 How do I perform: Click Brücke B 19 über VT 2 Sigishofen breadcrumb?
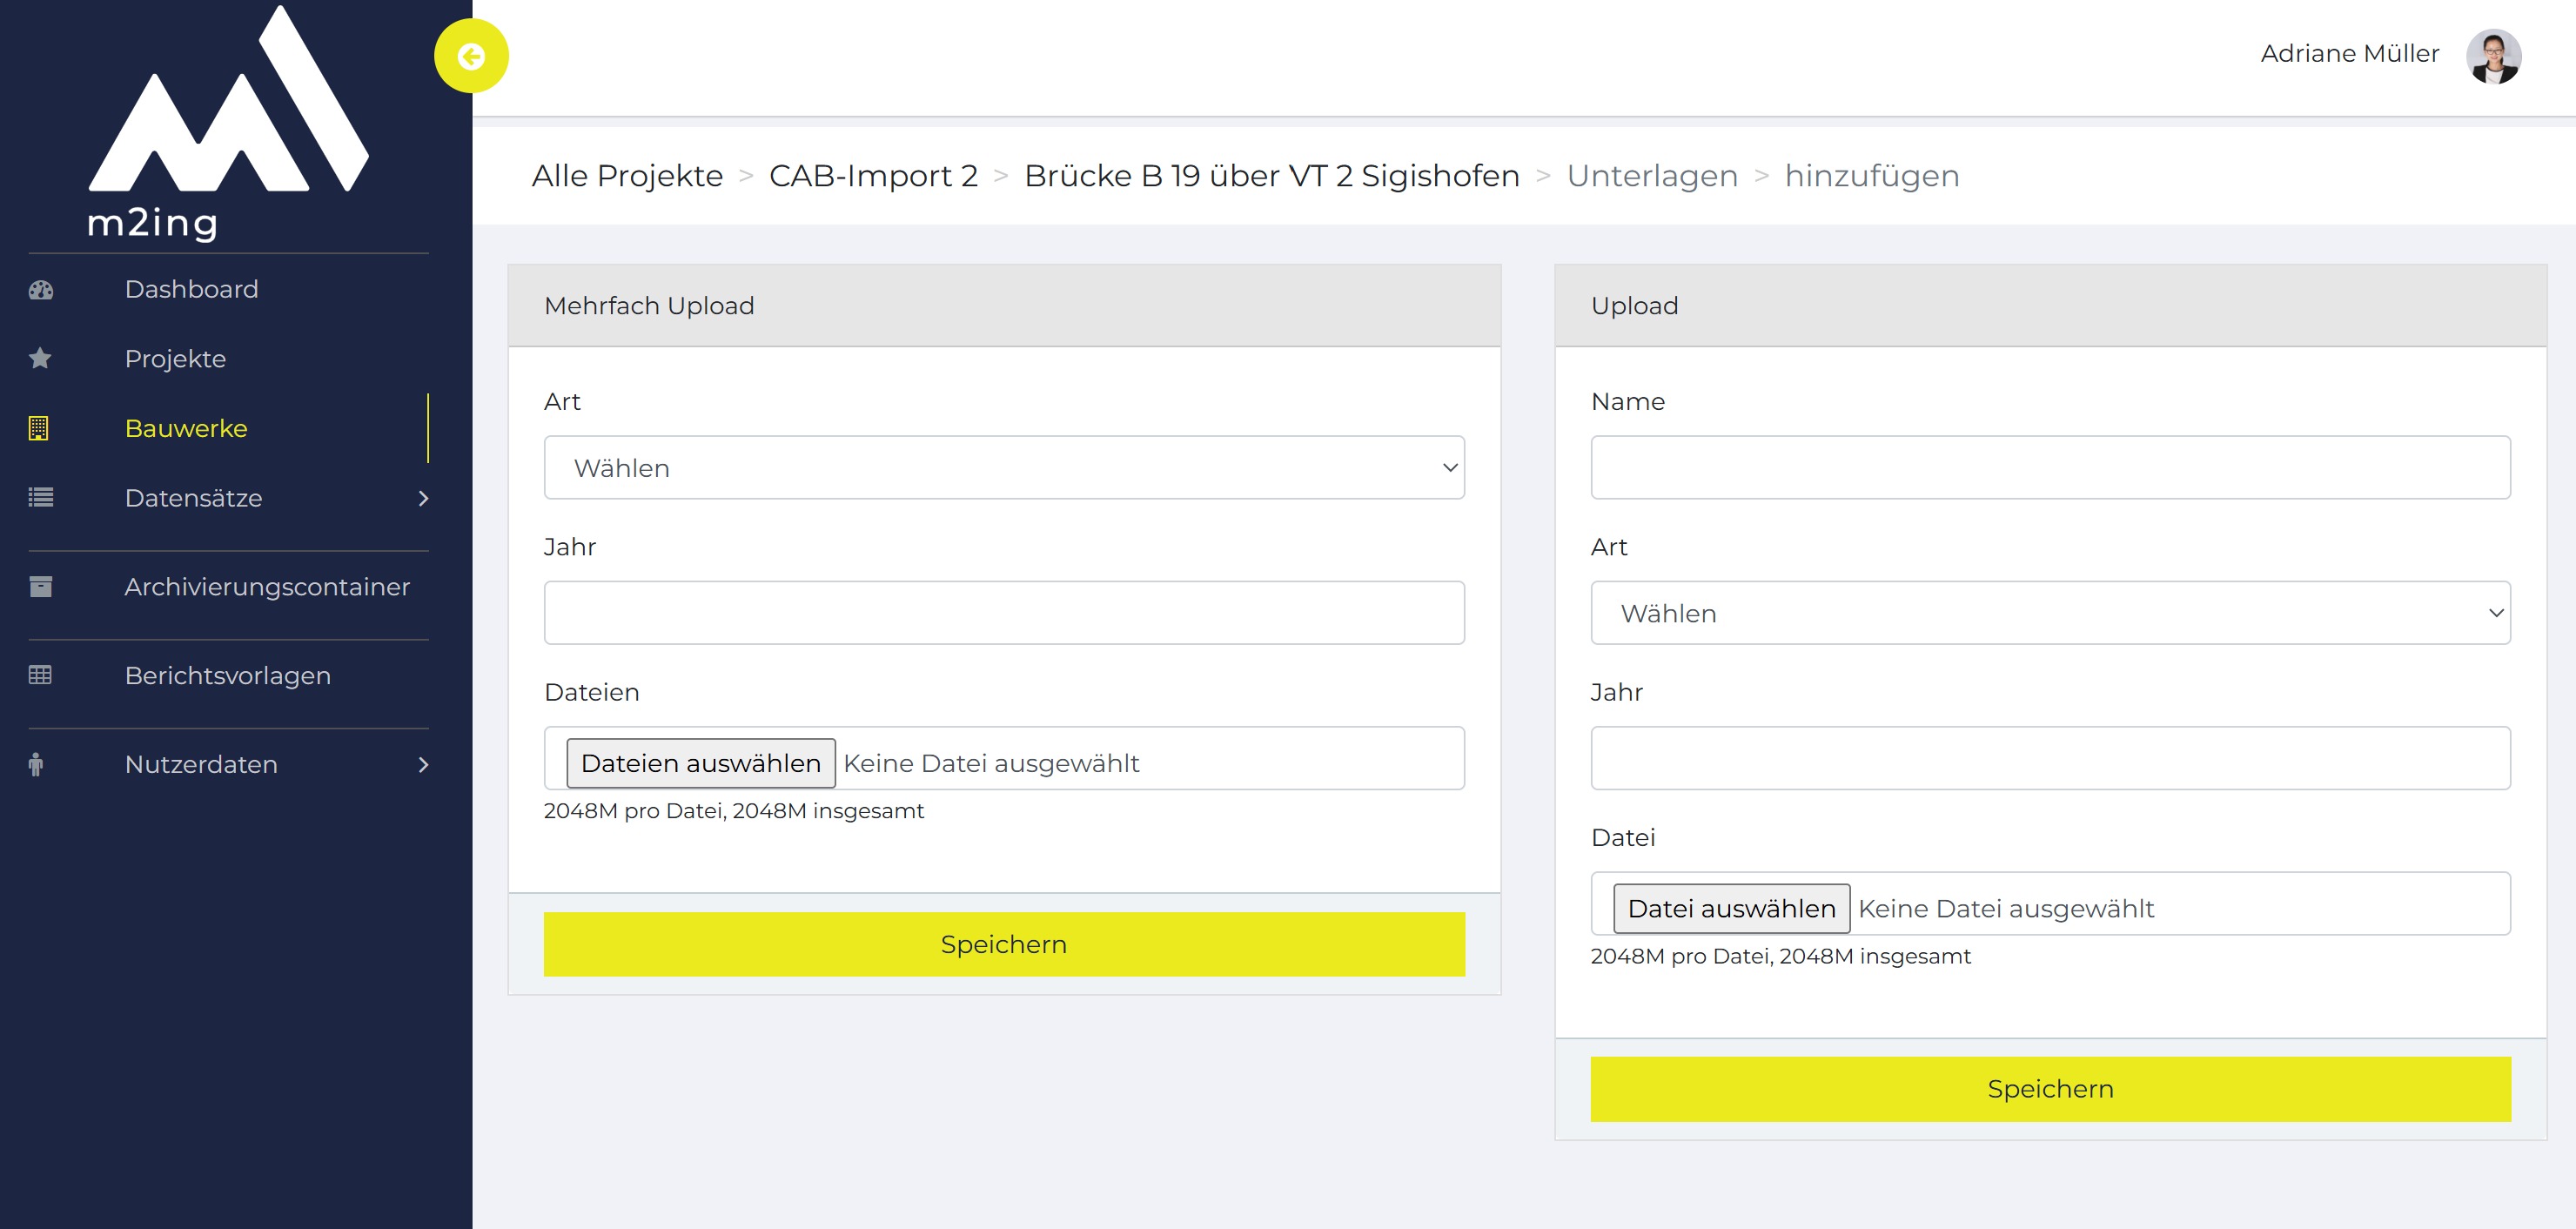(1272, 175)
